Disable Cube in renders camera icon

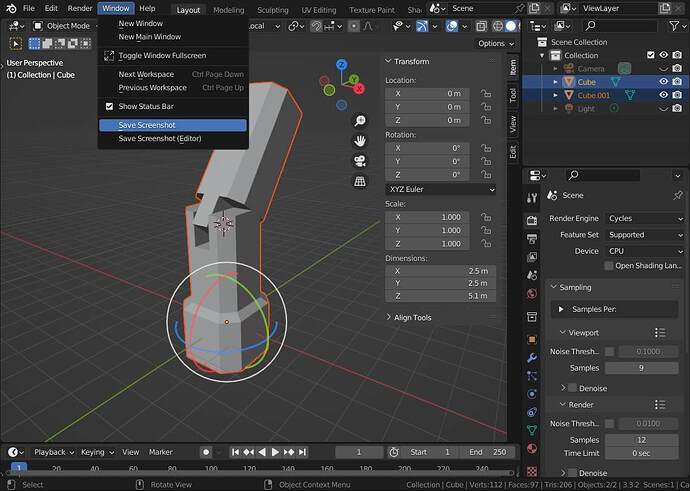coord(677,82)
